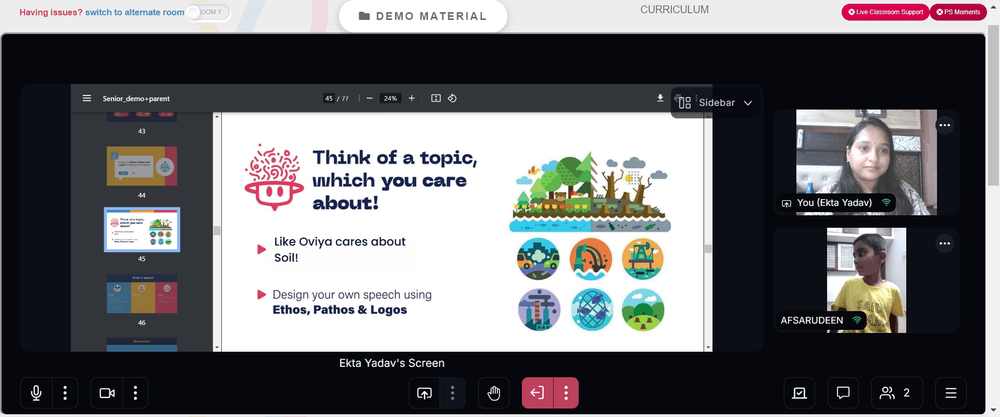Viewport: 1000px width, 417px height.
Task: Open options for AFSARUDEEN's video tile
Action: click(x=945, y=243)
